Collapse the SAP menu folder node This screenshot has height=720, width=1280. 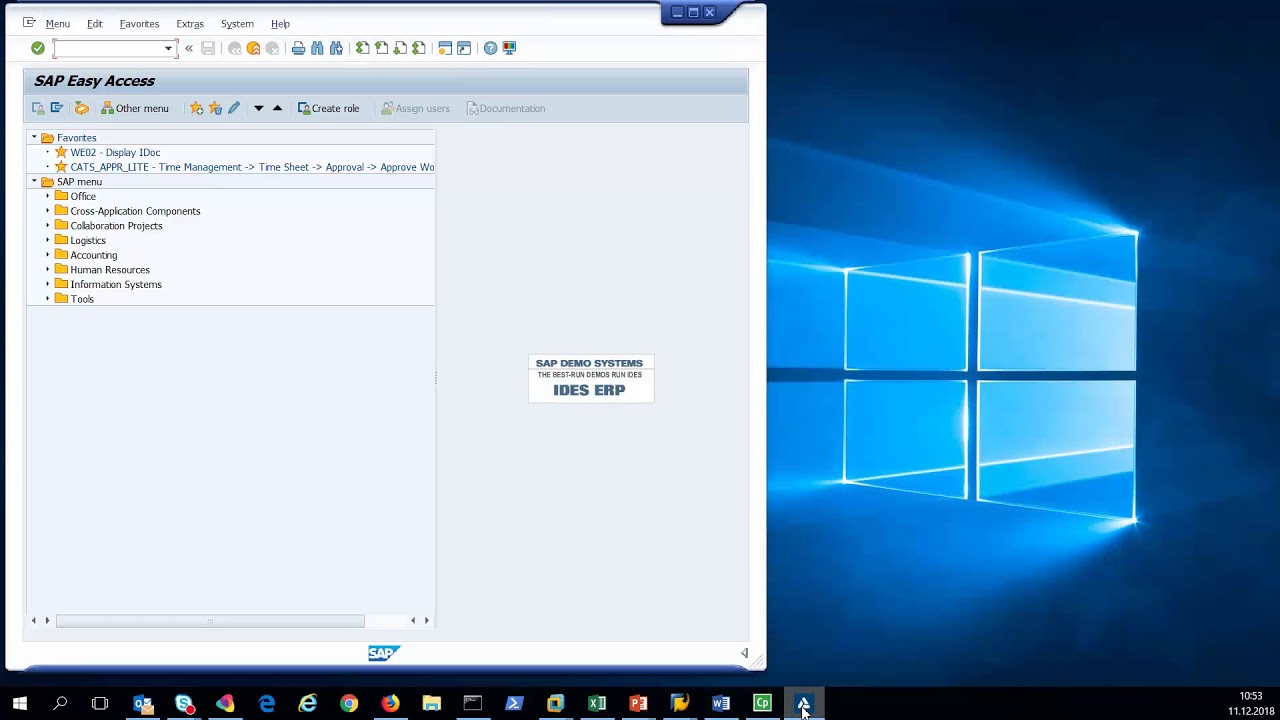tap(34, 182)
